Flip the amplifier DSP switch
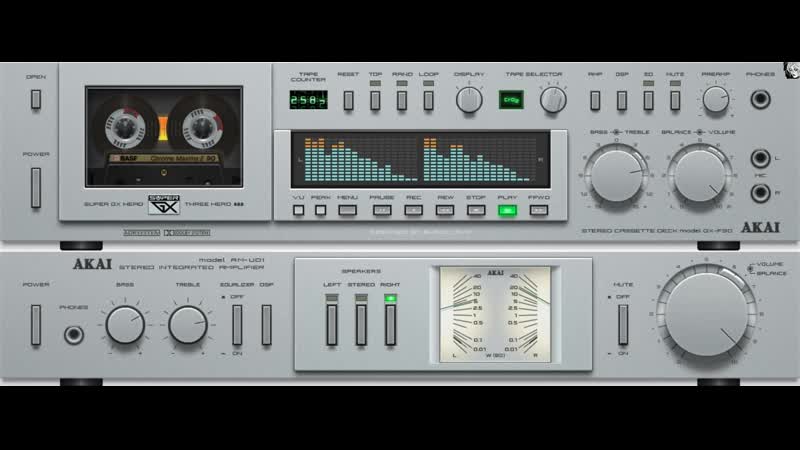The height and width of the screenshot is (450, 800). (x=266, y=325)
